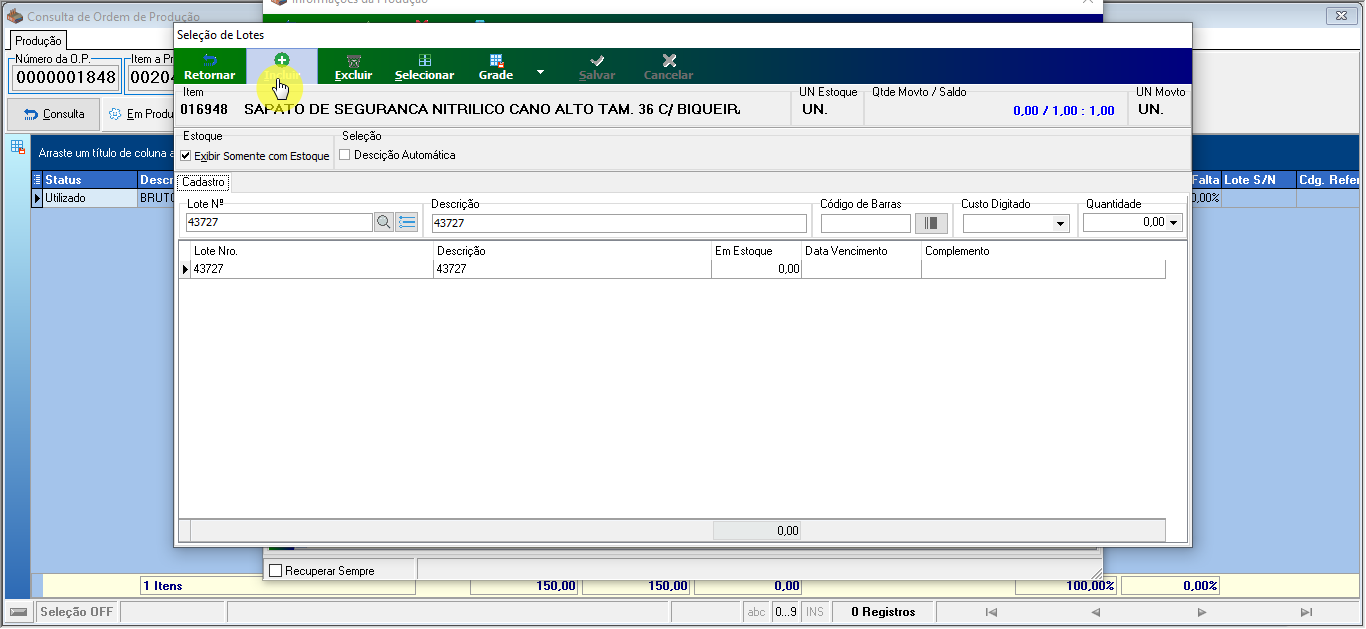1366x629 pixels.
Task: Click the magnifier next to Lote Nº
Action: pyautogui.click(x=384, y=223)
